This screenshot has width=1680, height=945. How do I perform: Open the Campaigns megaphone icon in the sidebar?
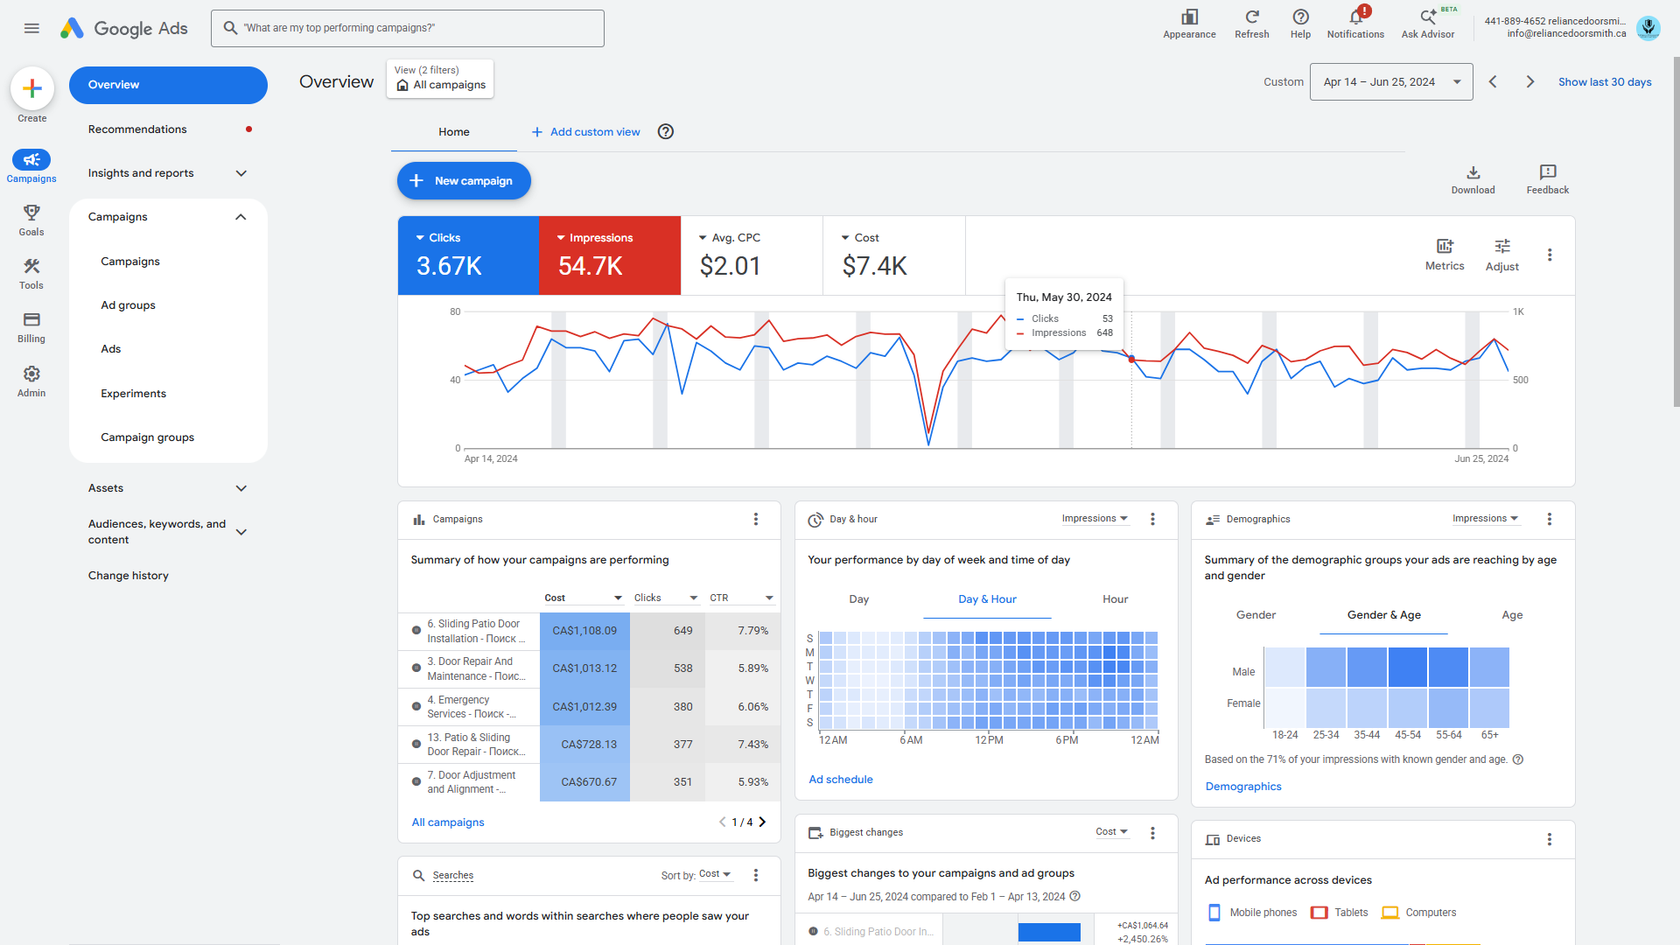pyautogui.click(x=31, y=160)
